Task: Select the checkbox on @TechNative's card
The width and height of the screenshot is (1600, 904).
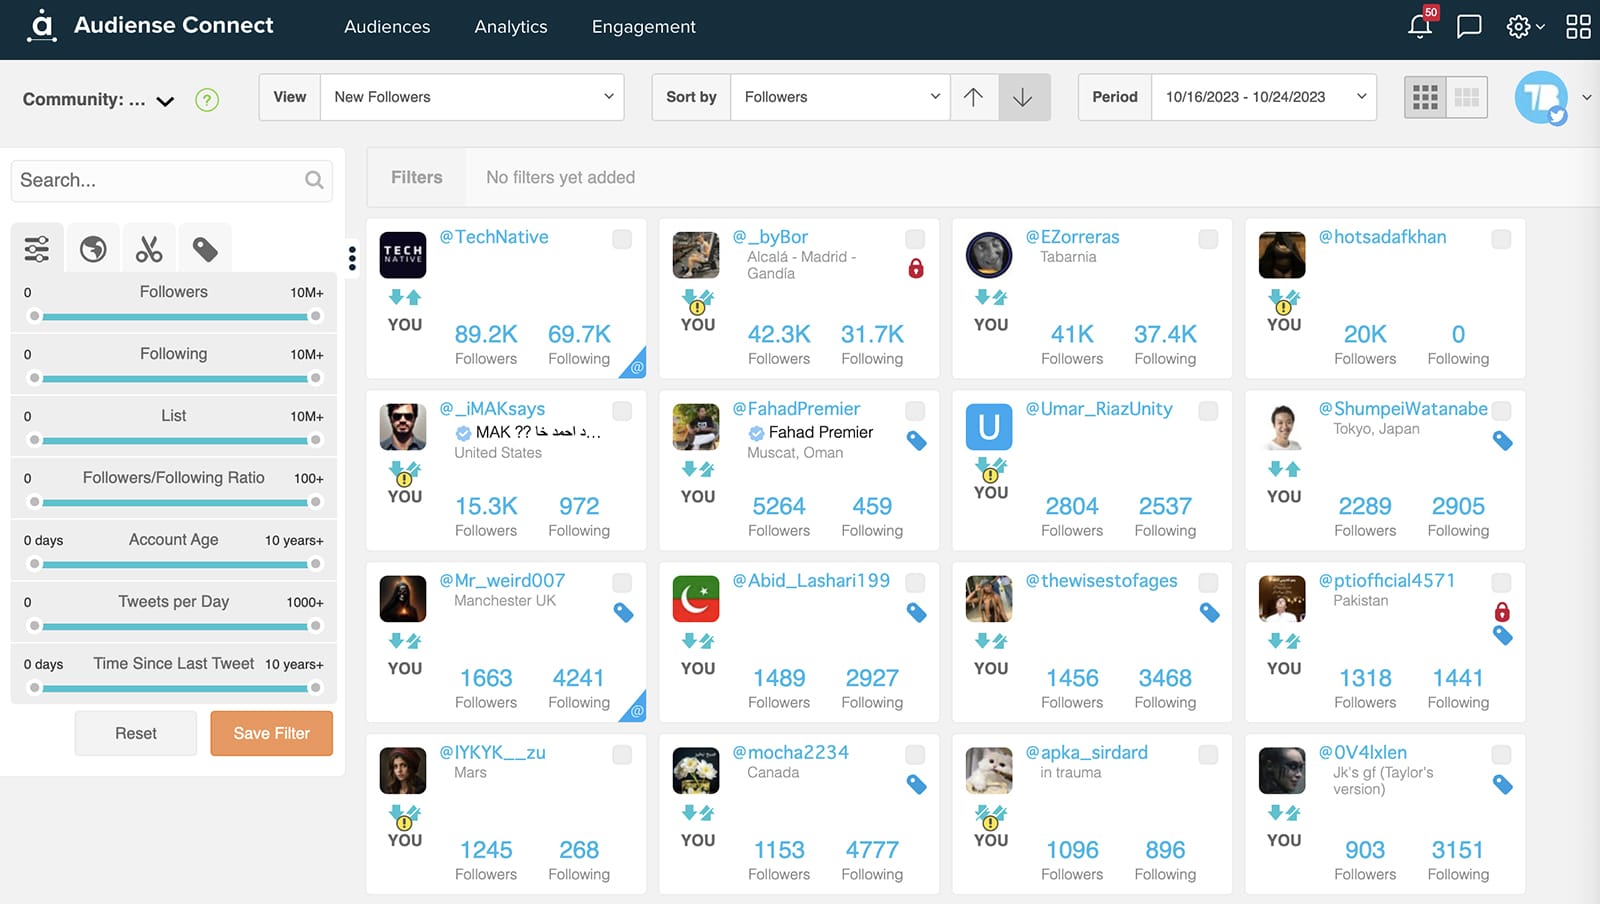Action: coord(622,240)
